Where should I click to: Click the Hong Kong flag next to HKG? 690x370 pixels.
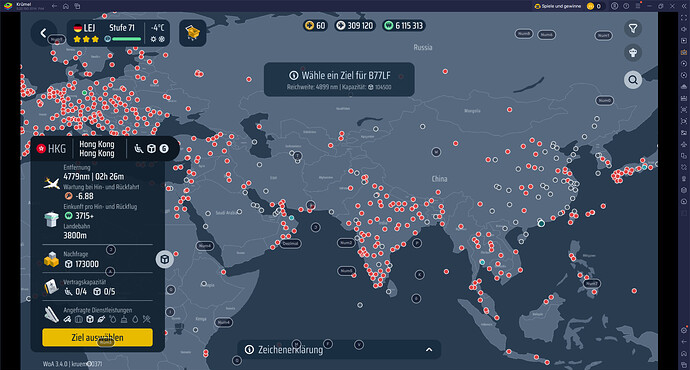[x=41, y=149]
